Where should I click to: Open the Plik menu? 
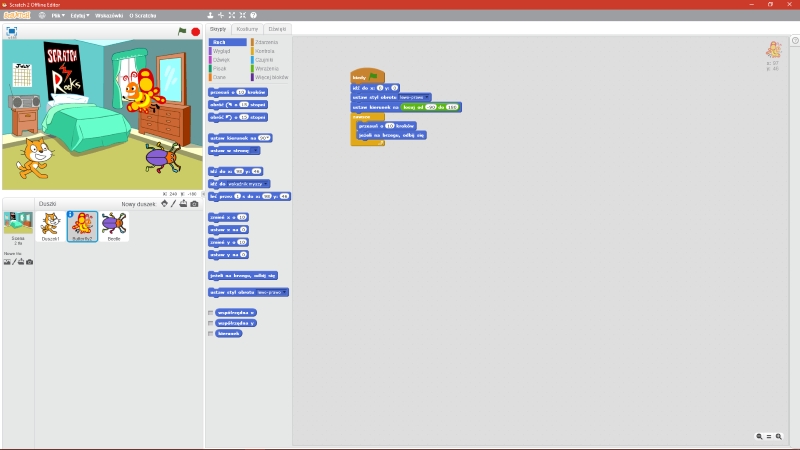(x=58, y=15)
